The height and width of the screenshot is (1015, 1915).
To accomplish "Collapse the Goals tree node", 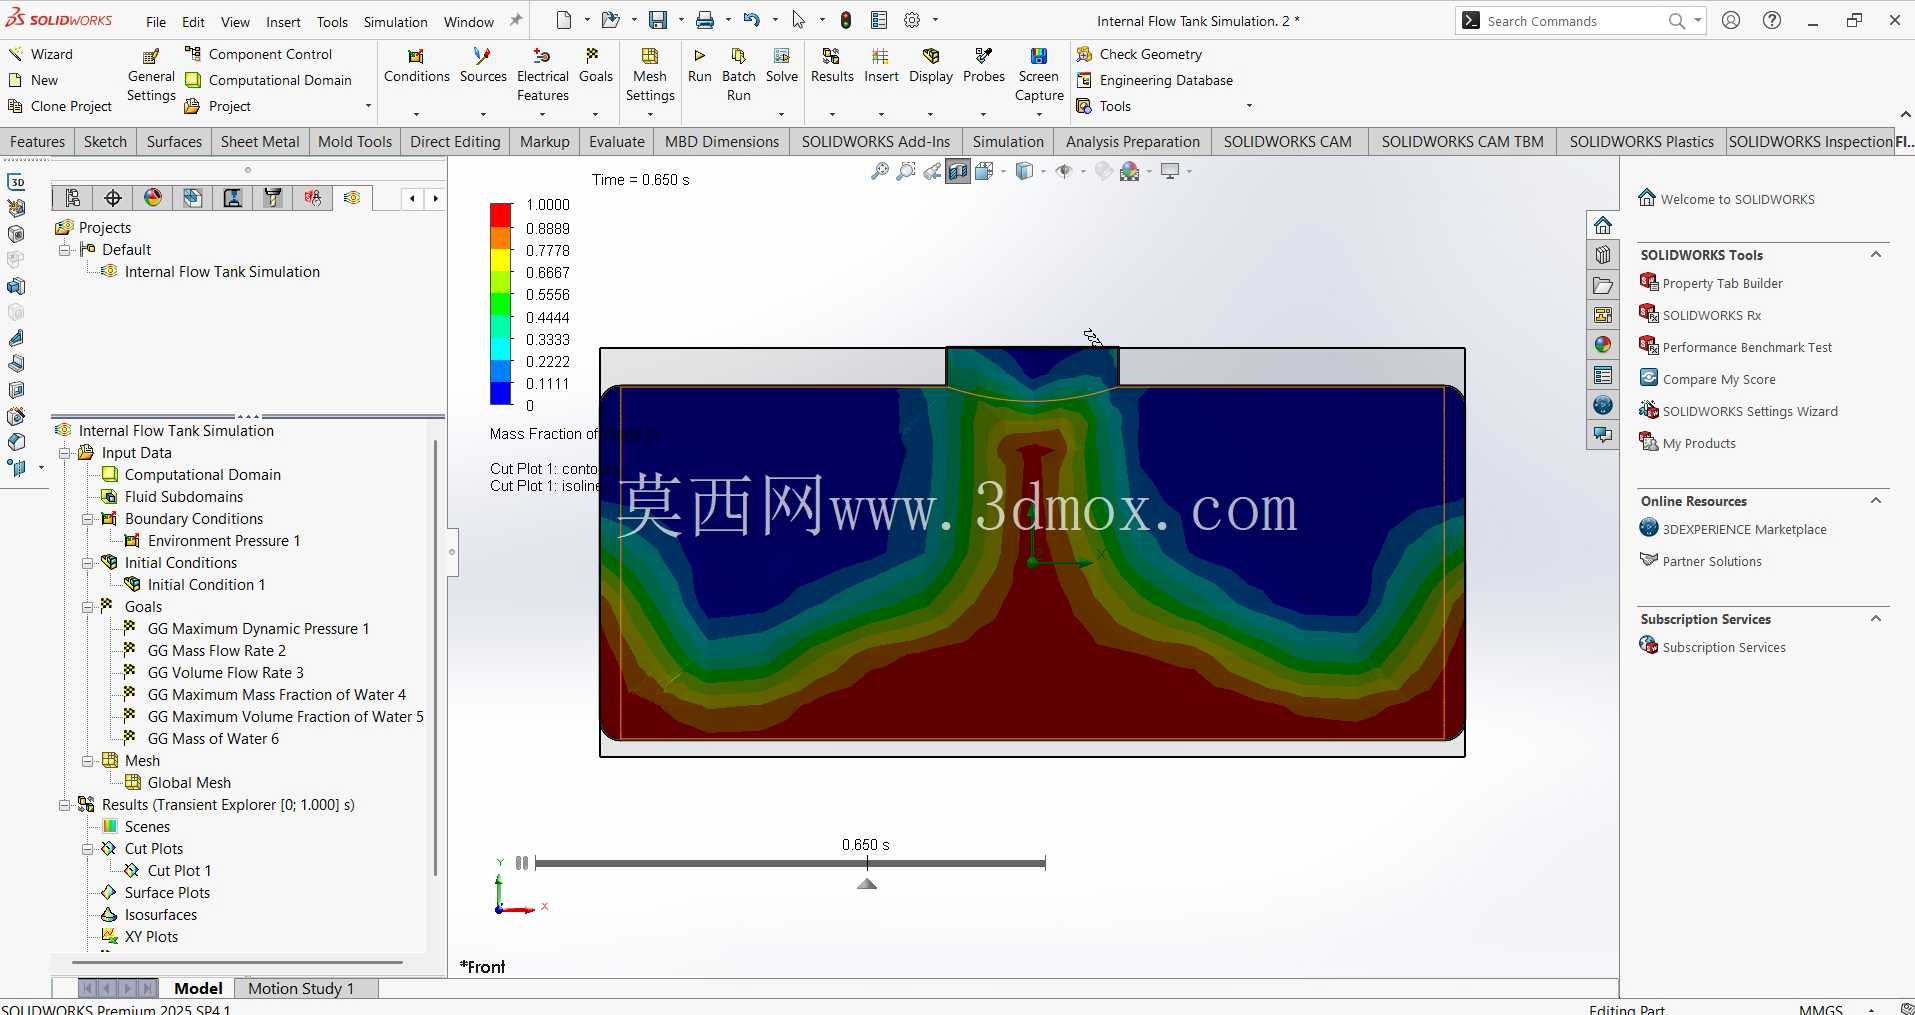I will coord(88,607).
